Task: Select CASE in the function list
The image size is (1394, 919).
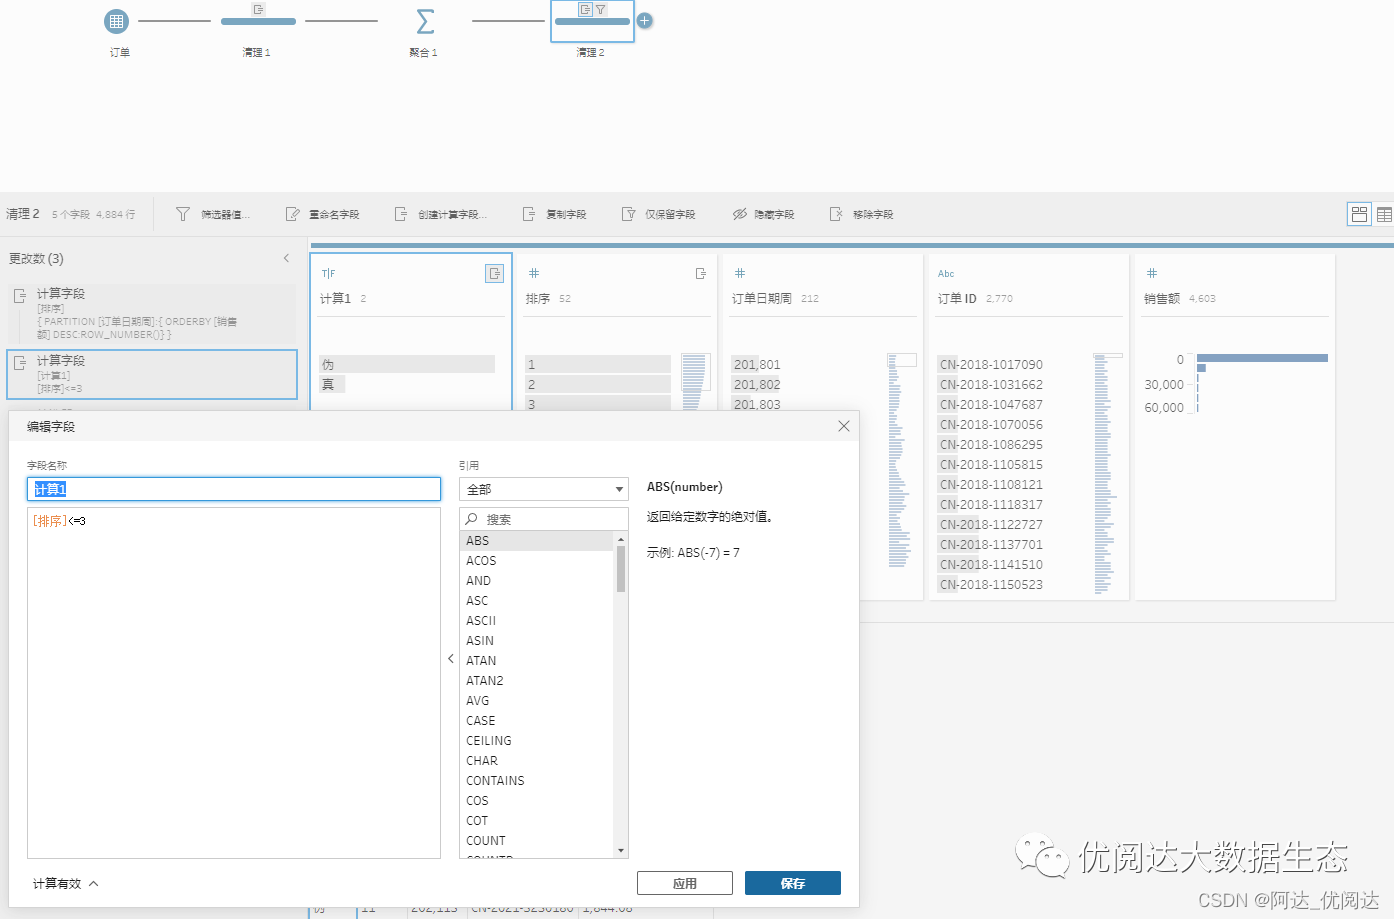Action: click(x=537, y=720)
